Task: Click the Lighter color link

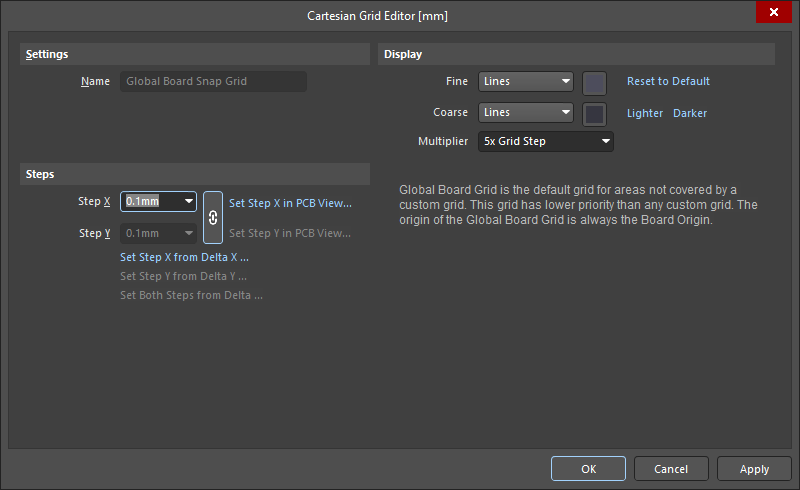Action: coord(645,114)
